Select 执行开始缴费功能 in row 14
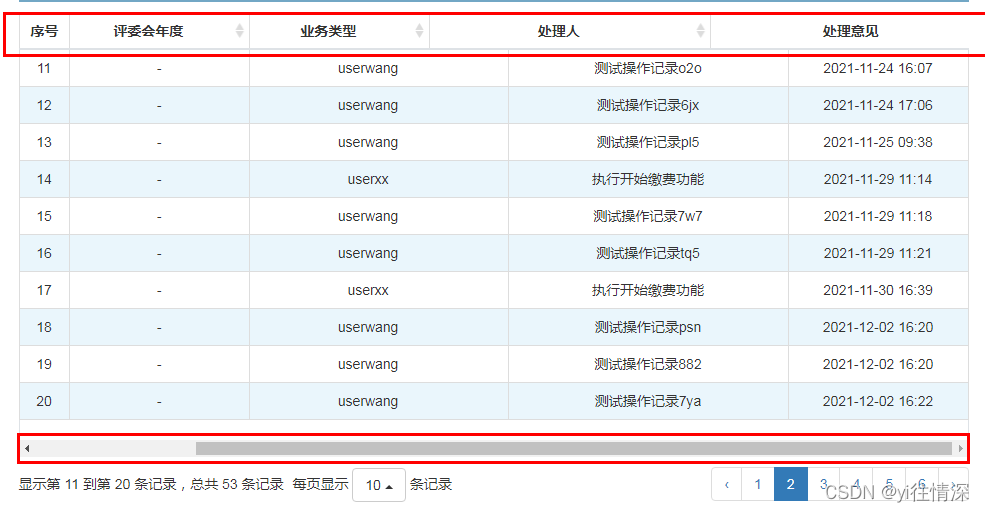Viewport: 985px width, 512px height. [648, 180]
